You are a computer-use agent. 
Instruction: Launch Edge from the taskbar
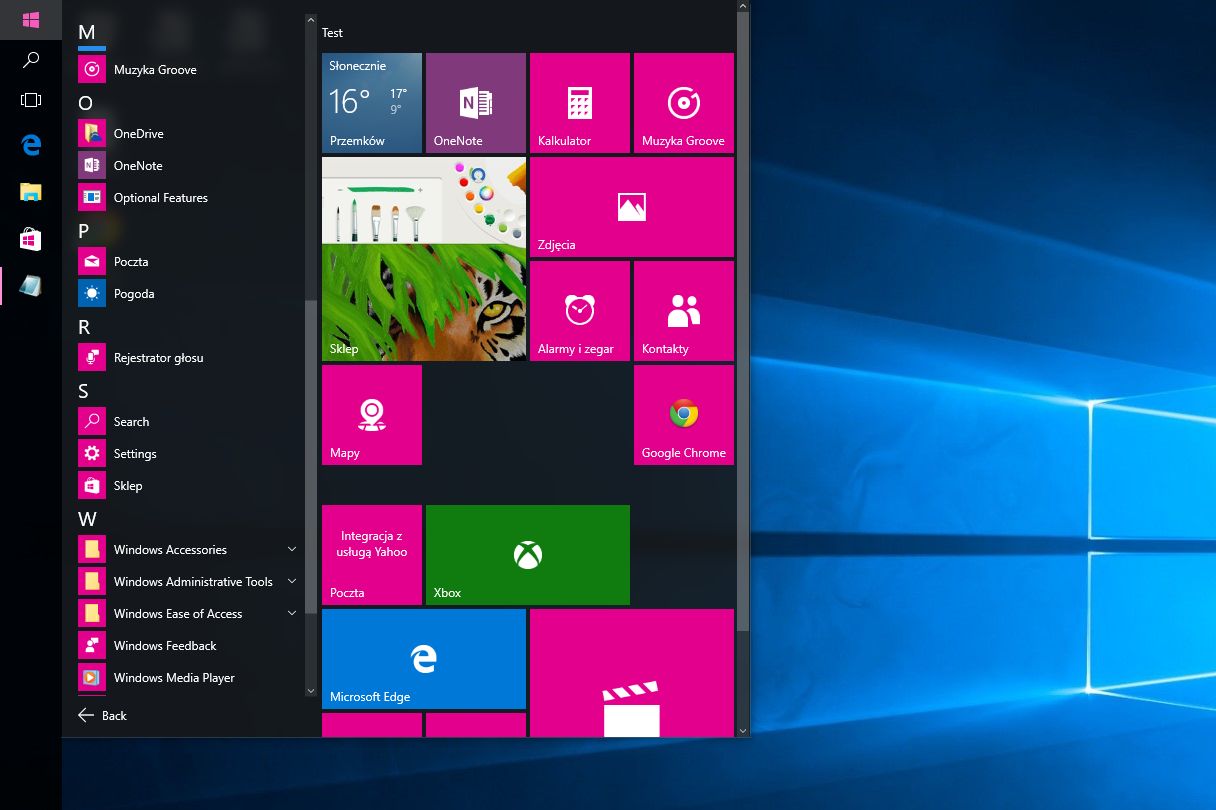tap(31, 145)
